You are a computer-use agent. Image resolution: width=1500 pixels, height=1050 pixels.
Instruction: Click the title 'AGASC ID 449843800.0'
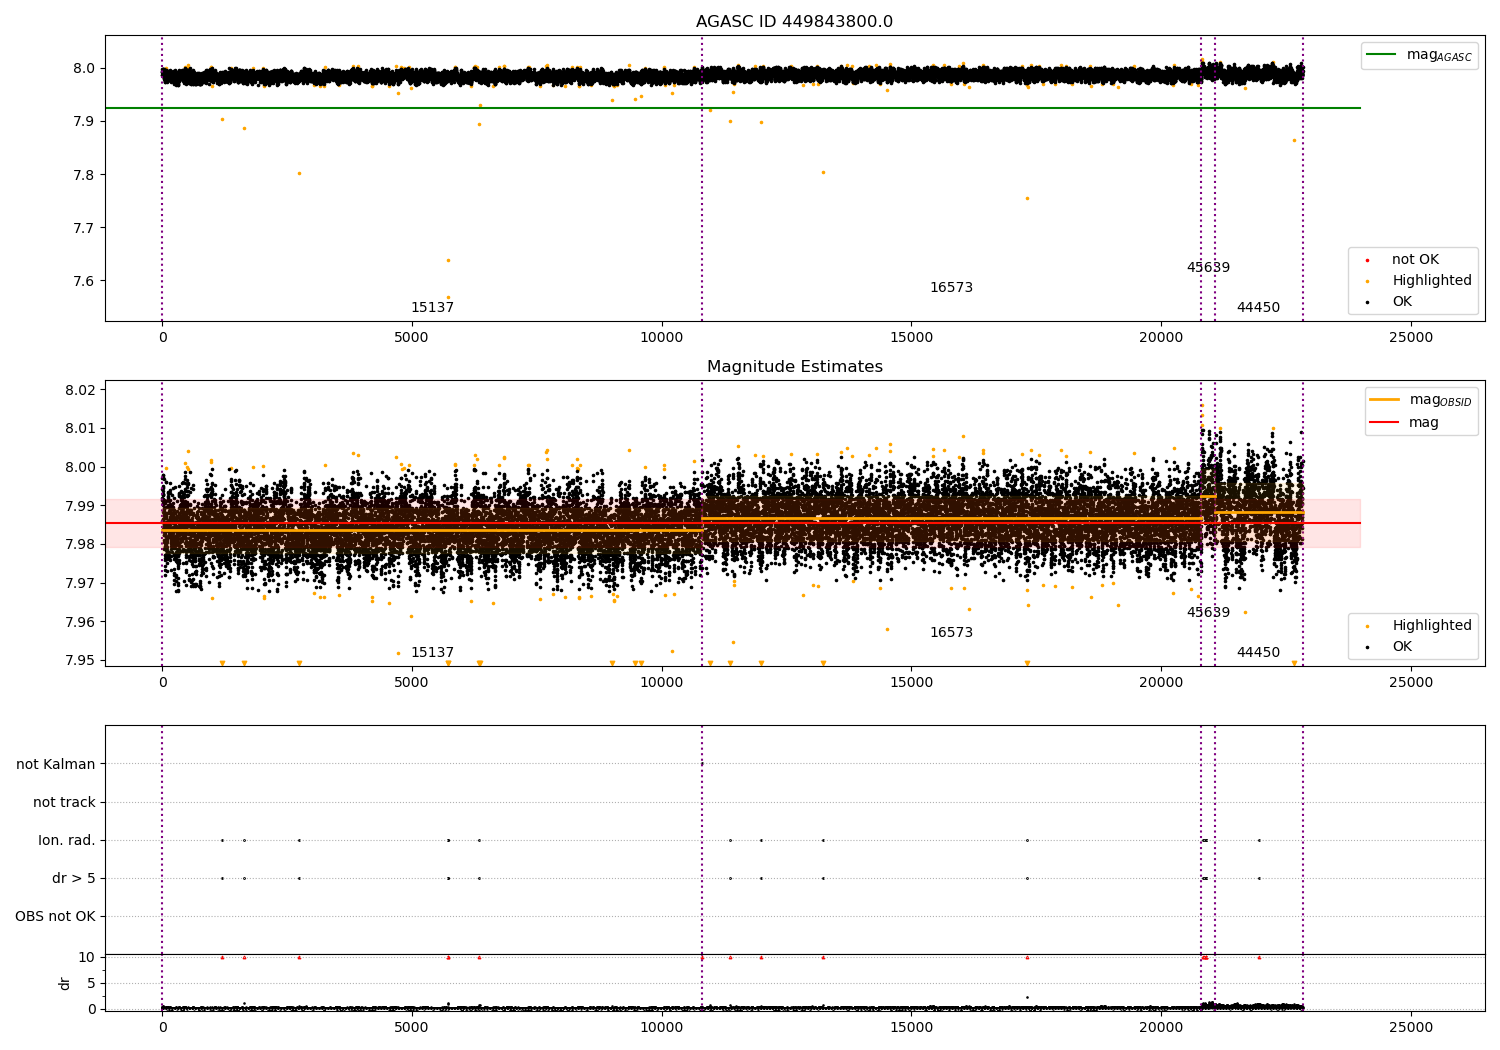[x=794, y=22]
